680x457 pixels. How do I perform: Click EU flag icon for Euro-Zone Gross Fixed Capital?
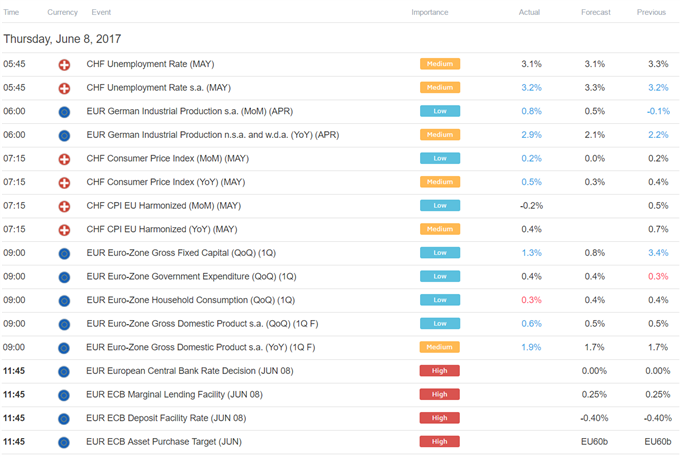click(x=65, y=253)
